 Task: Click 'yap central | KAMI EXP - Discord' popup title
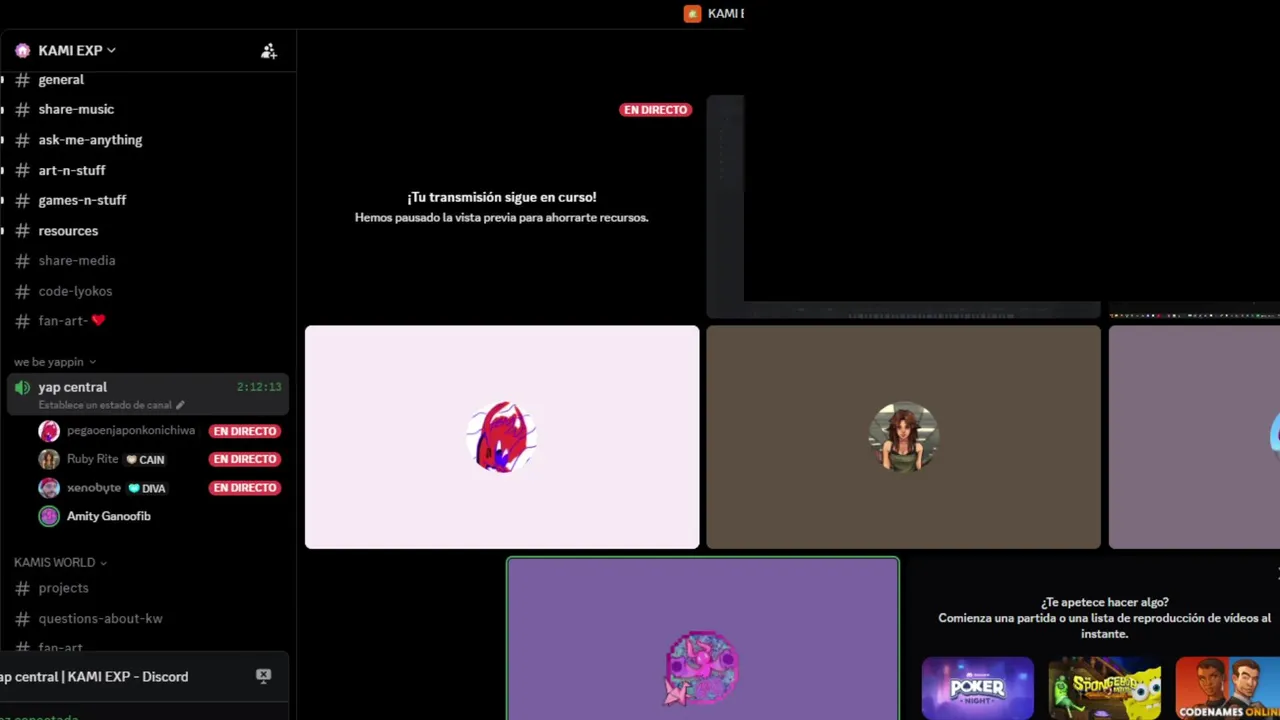click(94, 677)
